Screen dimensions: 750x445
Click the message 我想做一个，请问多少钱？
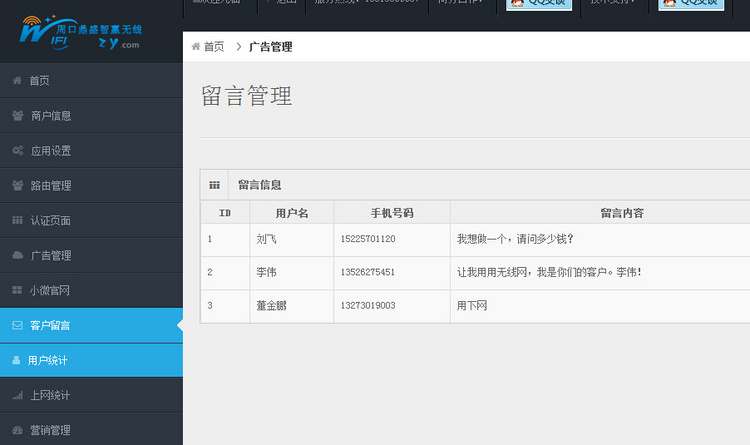[515, 239]
